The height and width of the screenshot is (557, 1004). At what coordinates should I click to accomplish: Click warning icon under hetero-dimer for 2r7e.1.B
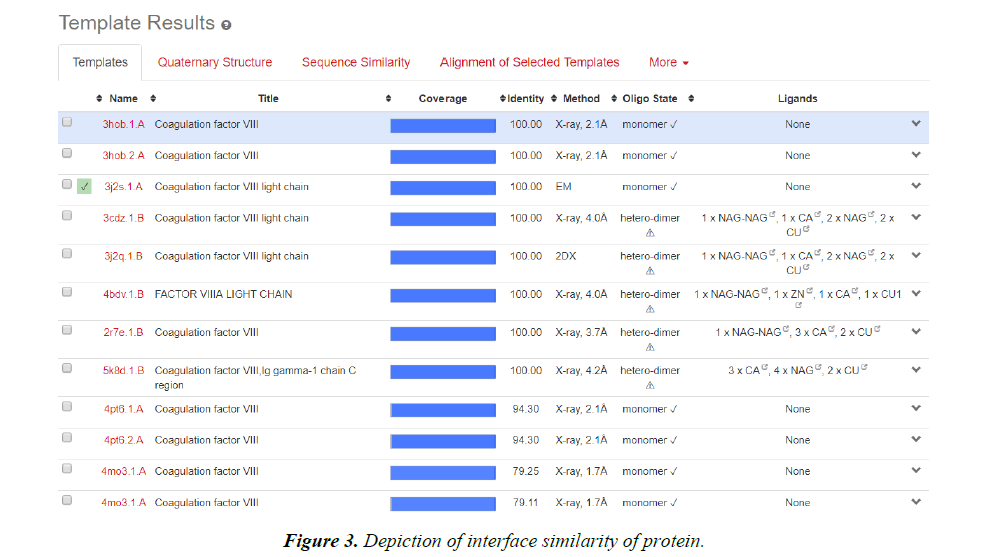pos(650,347)
